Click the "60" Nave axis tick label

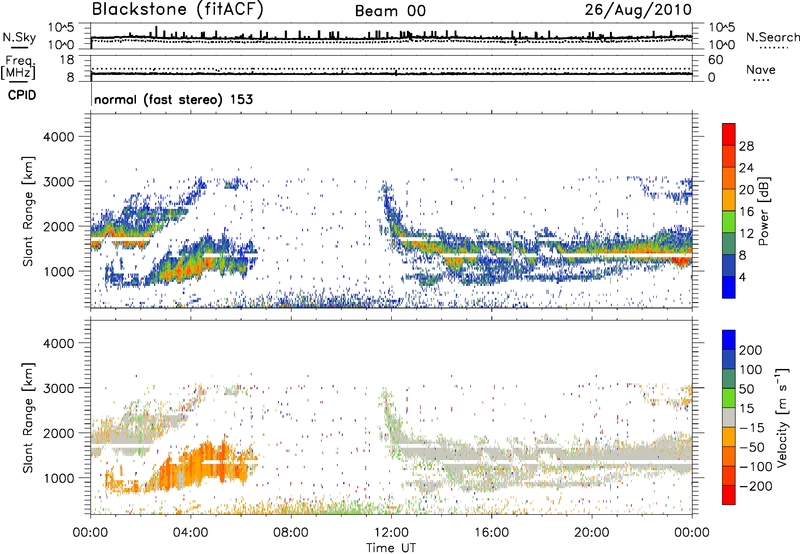point(715,60)
